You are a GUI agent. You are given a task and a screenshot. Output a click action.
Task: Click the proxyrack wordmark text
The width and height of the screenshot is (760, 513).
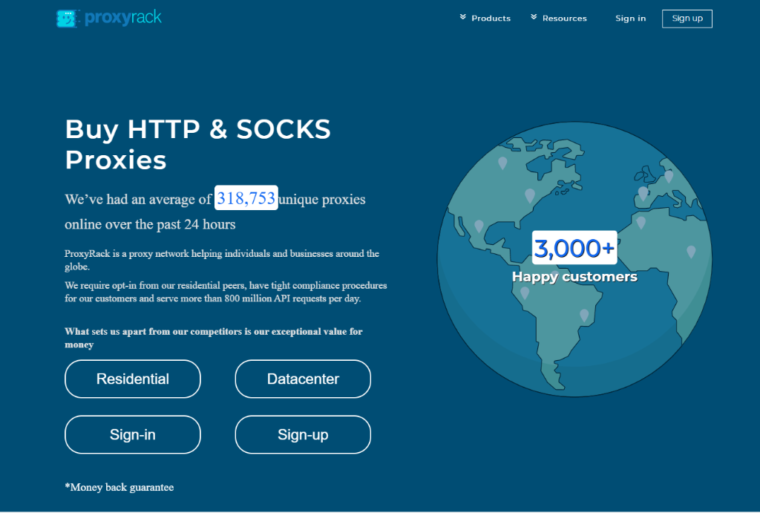pyautogui.click(x=123, y=18)
